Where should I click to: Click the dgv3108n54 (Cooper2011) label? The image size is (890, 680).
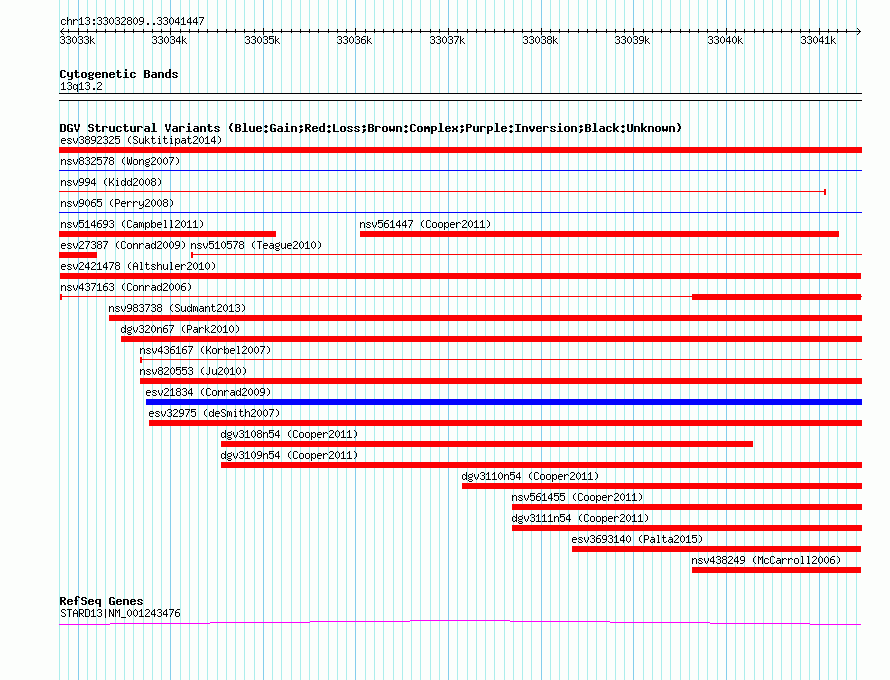coord(289,434)
